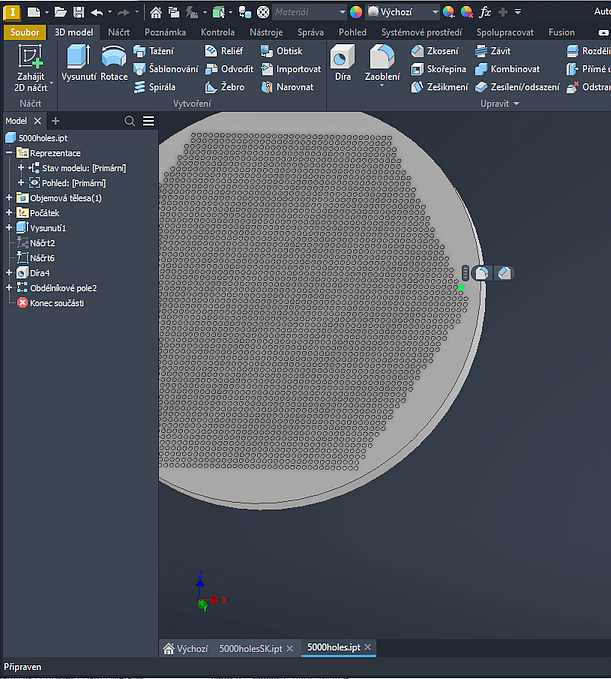The image size is (611, 679).
Task: Click the appearance color wheel swatch
Action: (x=355, y=12)
